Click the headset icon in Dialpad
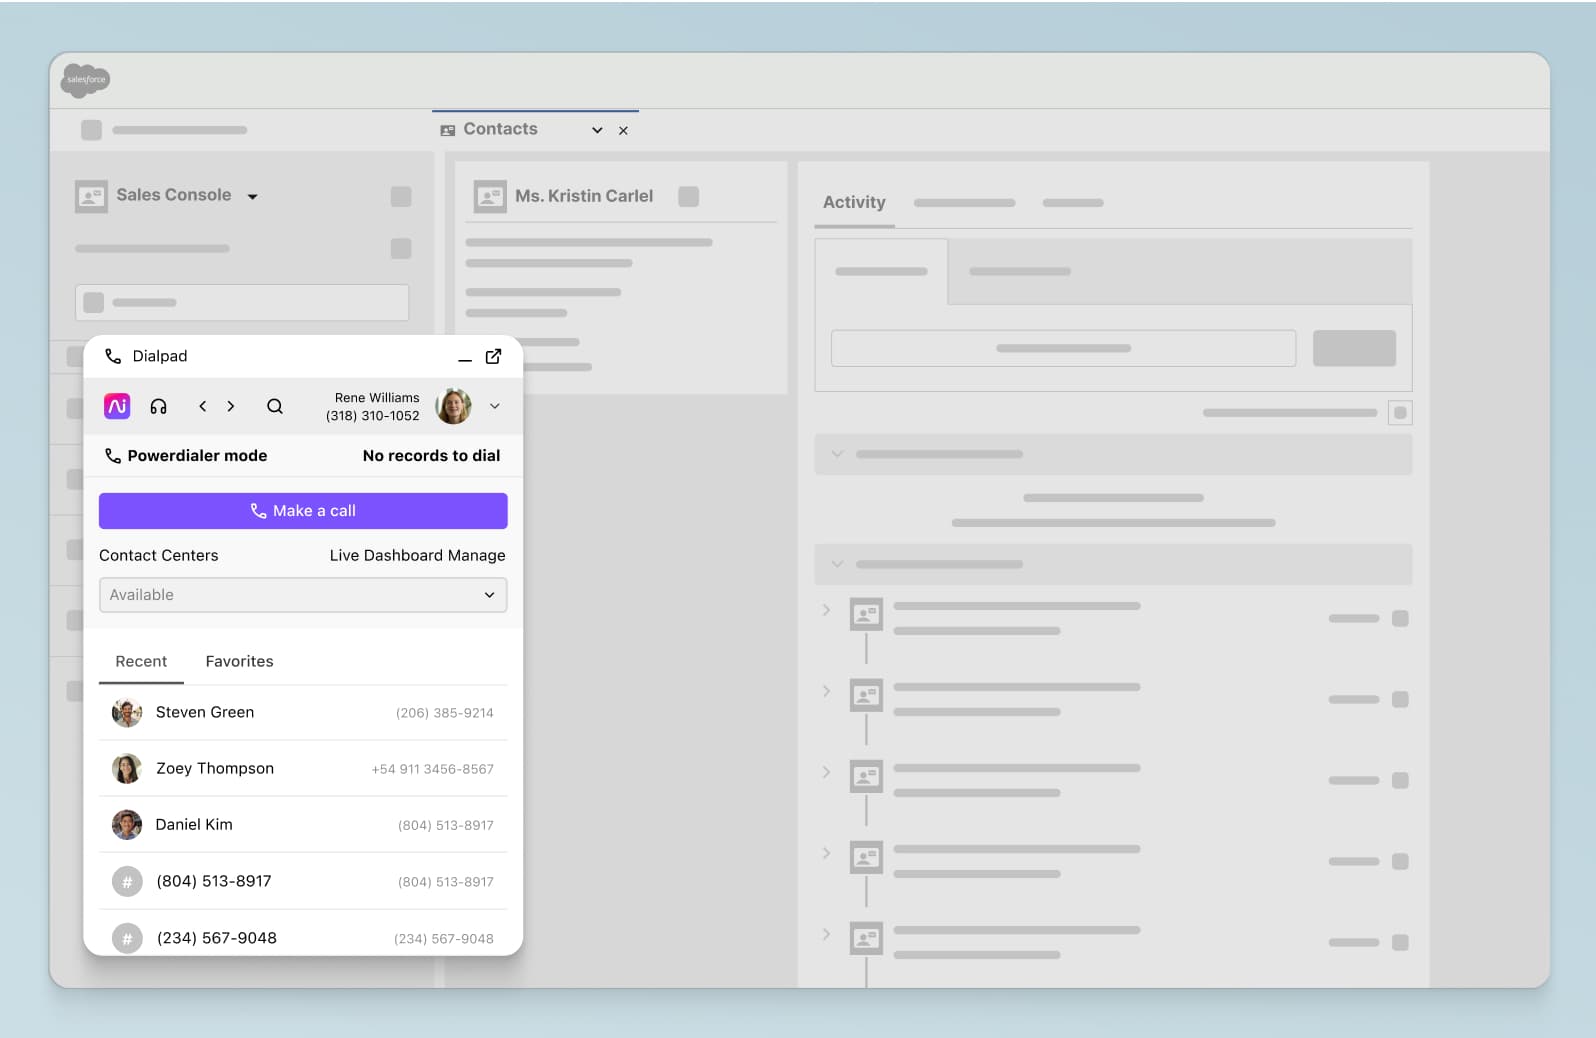Screen dimensions: 1596x1038 click(158, 406)
